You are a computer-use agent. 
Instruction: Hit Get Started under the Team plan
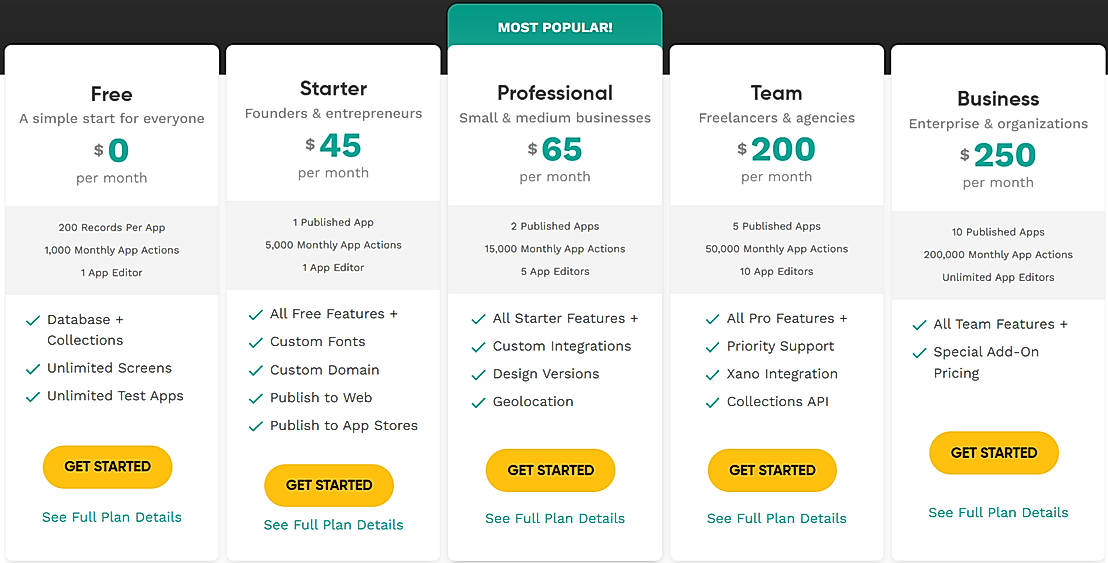point(772,470)
